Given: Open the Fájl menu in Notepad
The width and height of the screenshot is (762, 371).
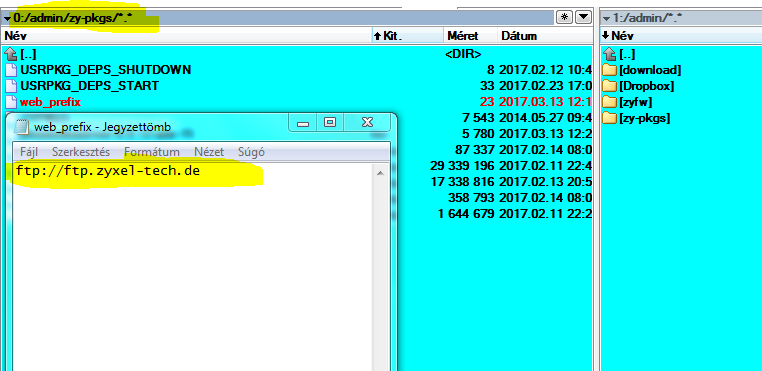Looking at the screenshot, I should pos(29,152).
